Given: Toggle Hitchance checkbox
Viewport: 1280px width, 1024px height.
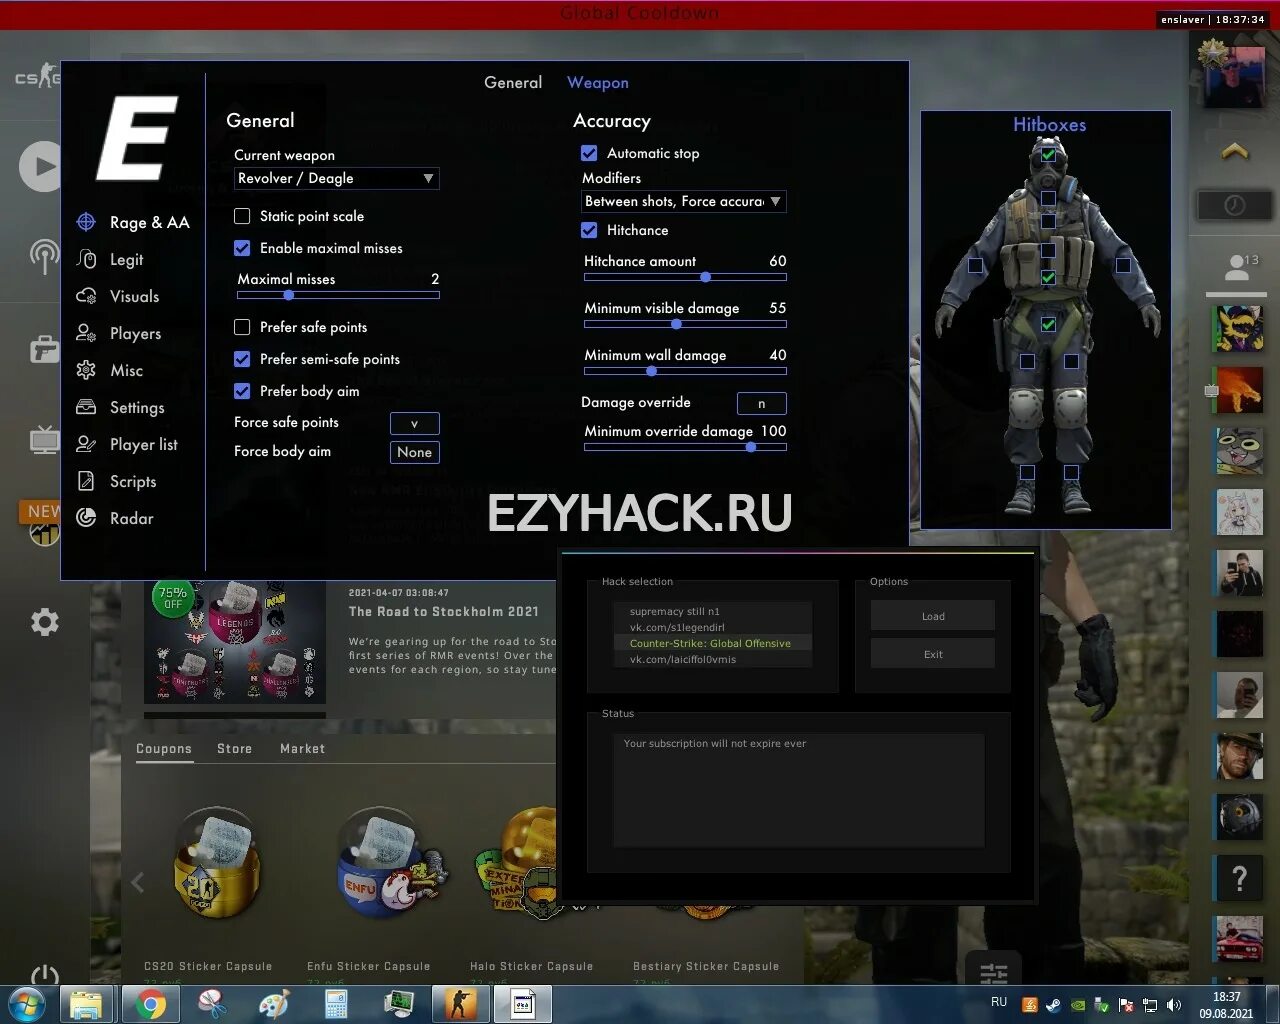Looking at the screenshot, I should pos(589,230).
